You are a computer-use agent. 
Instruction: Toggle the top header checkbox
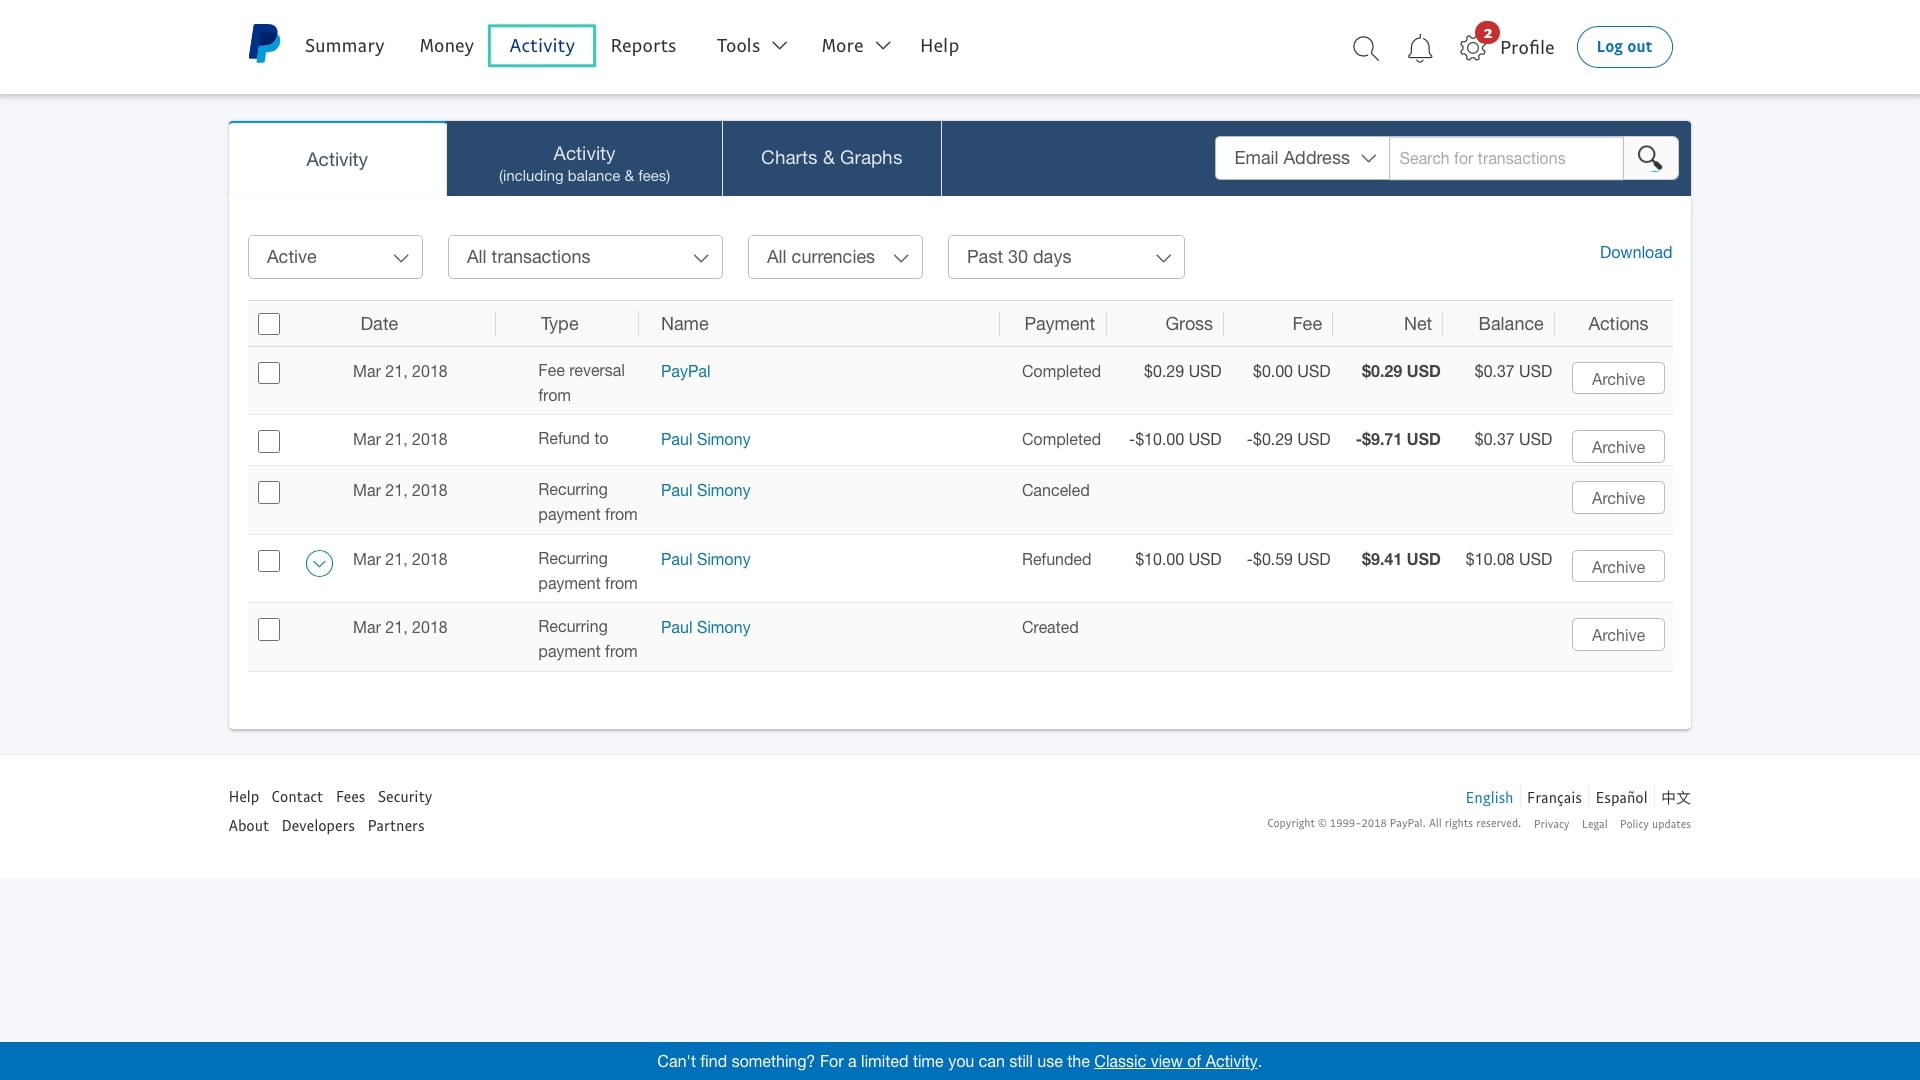(x=269, y=323)
